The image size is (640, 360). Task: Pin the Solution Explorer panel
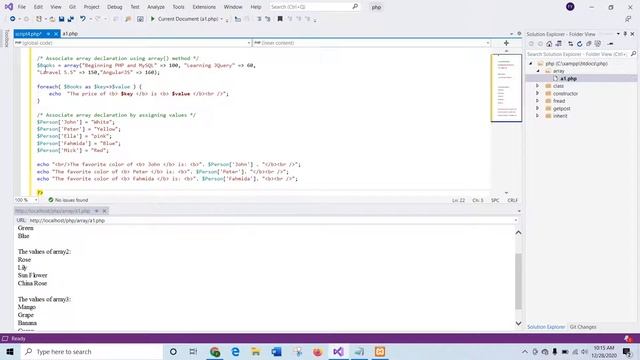[625, 34]
